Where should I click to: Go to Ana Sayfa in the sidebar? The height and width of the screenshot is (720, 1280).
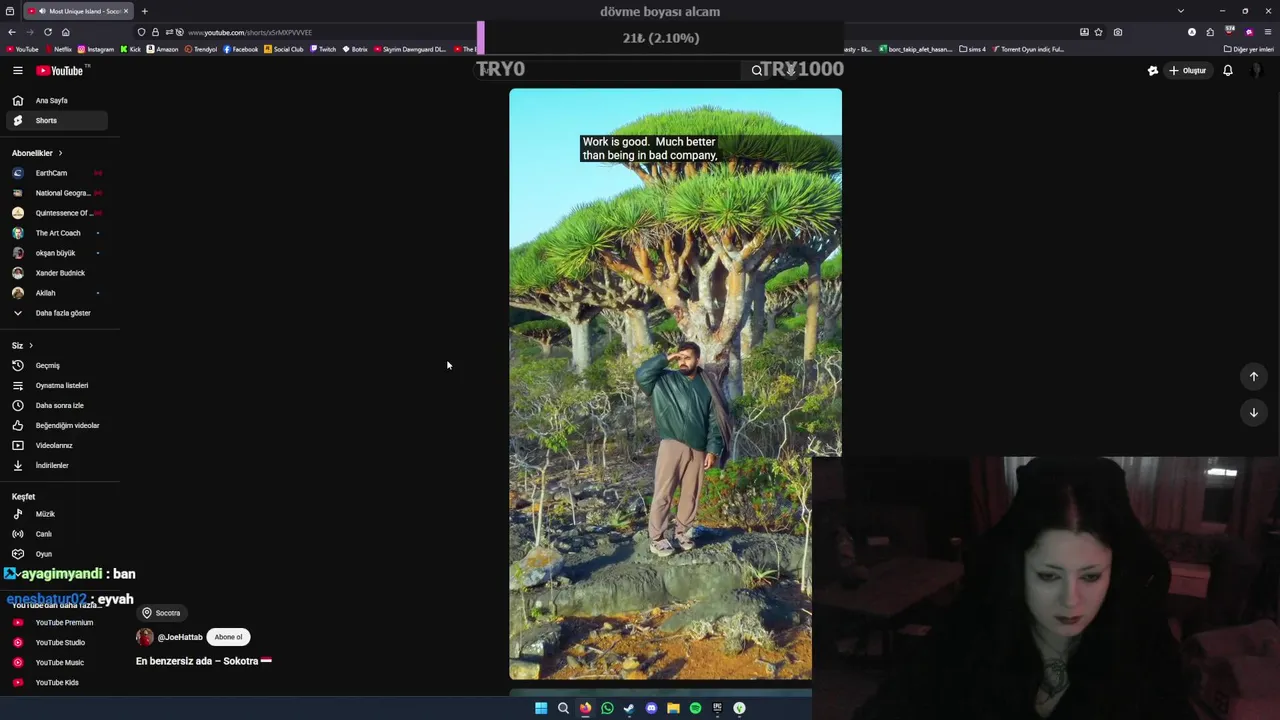click(x=56, y=100)
